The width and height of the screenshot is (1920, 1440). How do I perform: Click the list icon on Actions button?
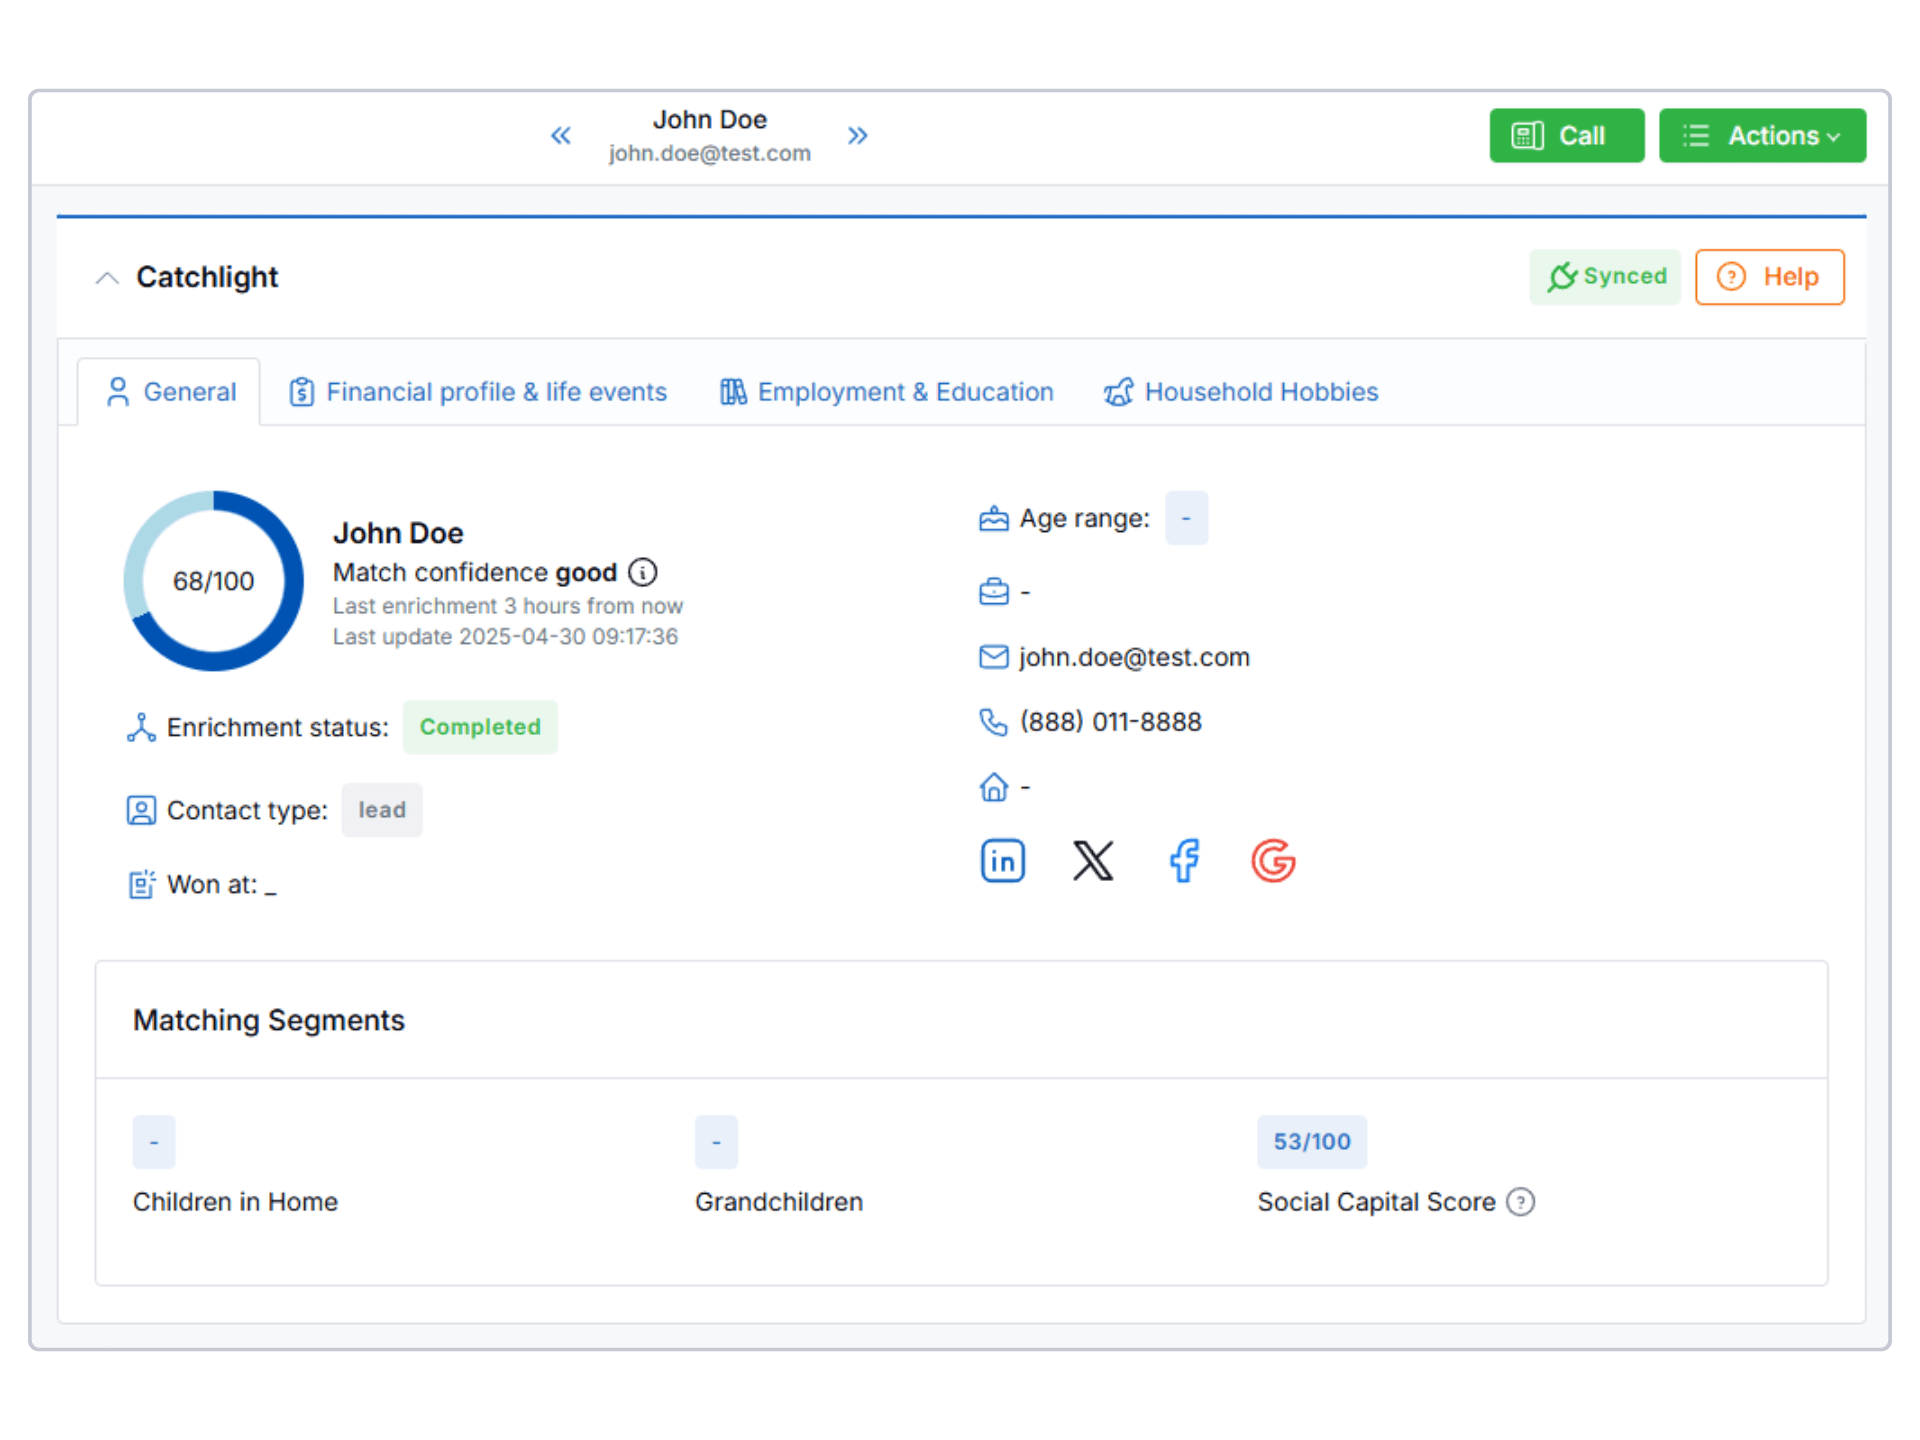pyautogui.click(x=1695, y=135)
